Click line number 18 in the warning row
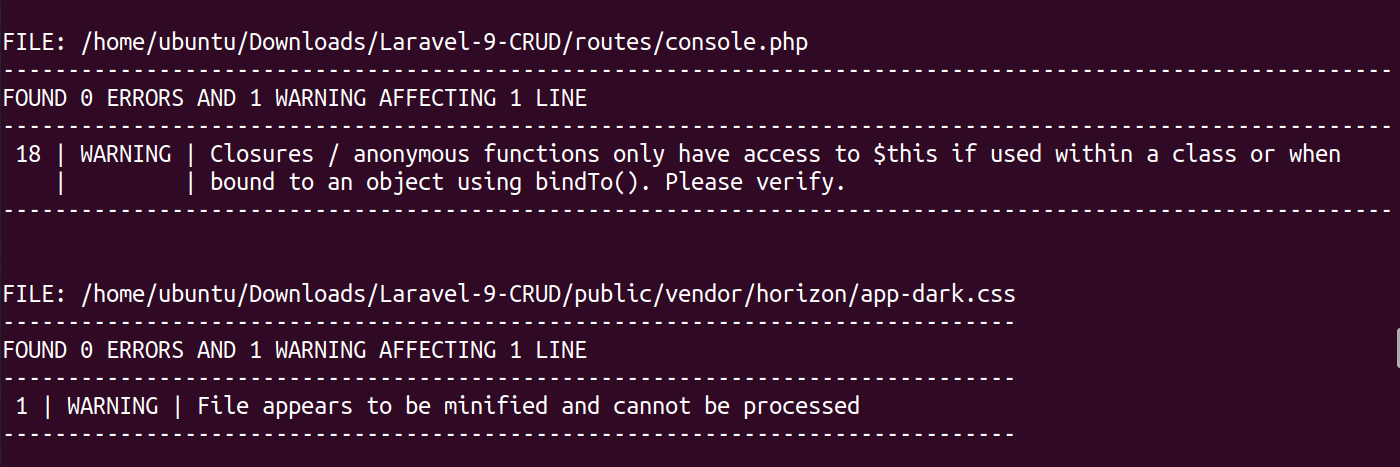The image size is (1400, 467). [29, 154]
